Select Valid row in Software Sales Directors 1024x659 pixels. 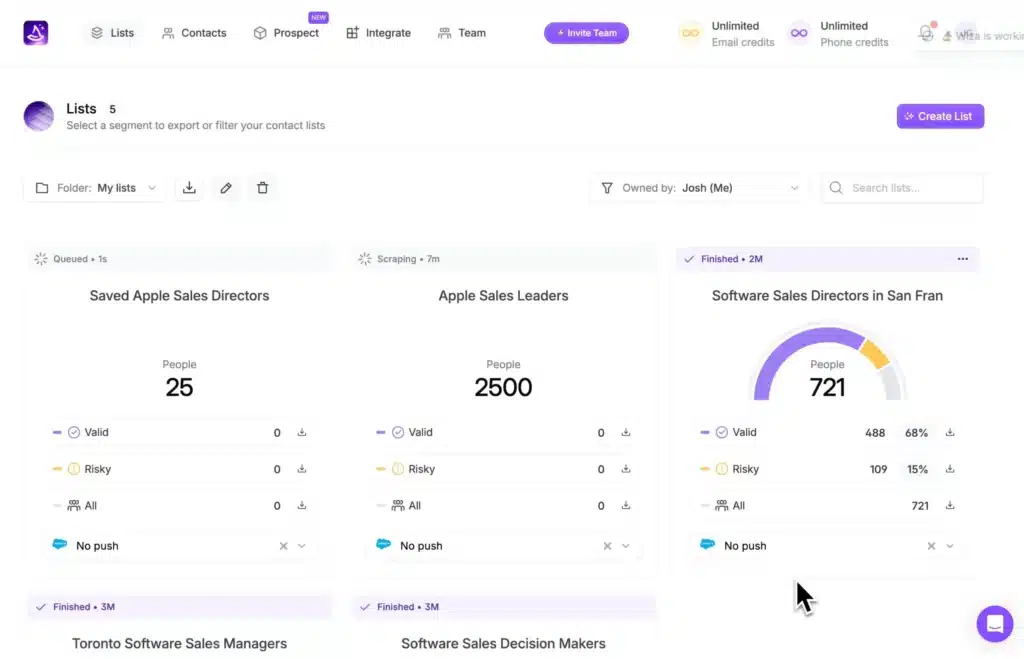pyautogui.click(x=827, y=432)
